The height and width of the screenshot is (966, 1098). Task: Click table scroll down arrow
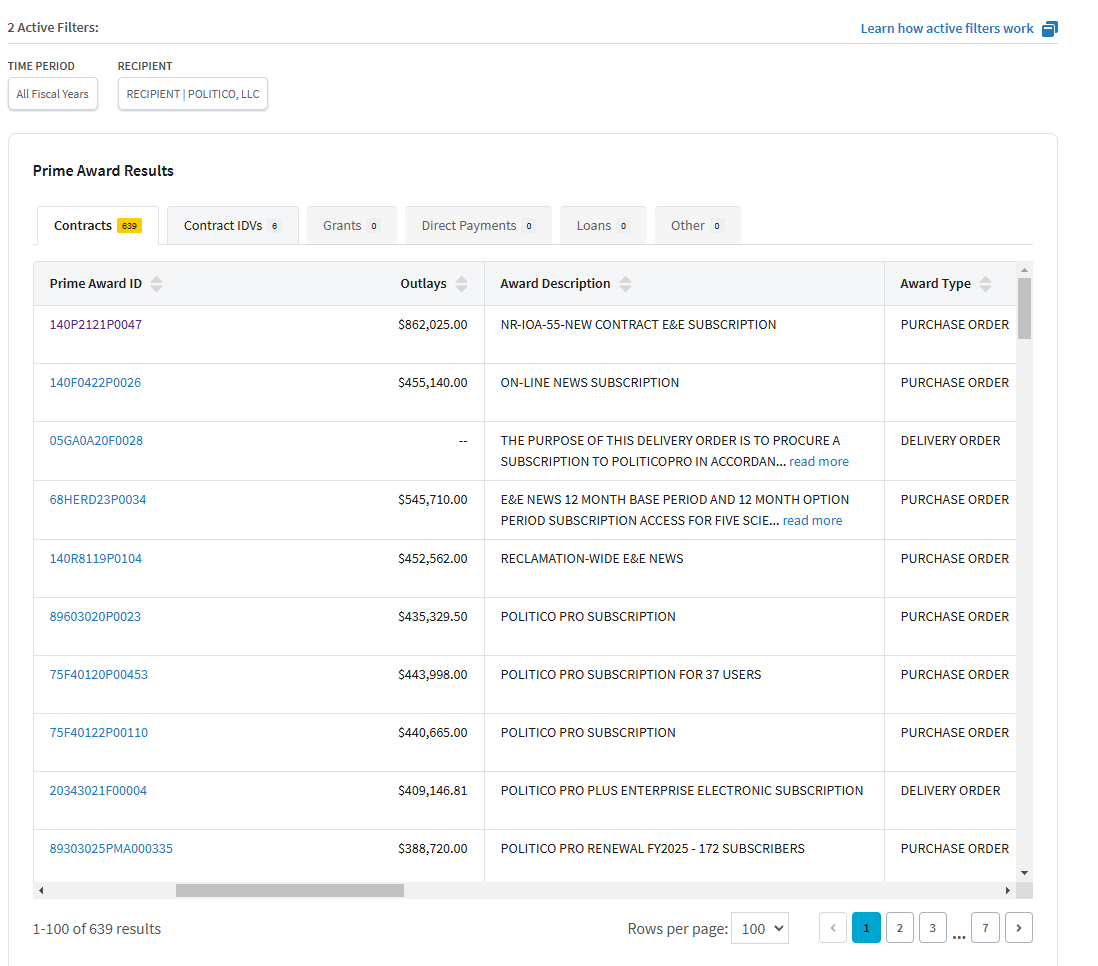coord(1024,873)
